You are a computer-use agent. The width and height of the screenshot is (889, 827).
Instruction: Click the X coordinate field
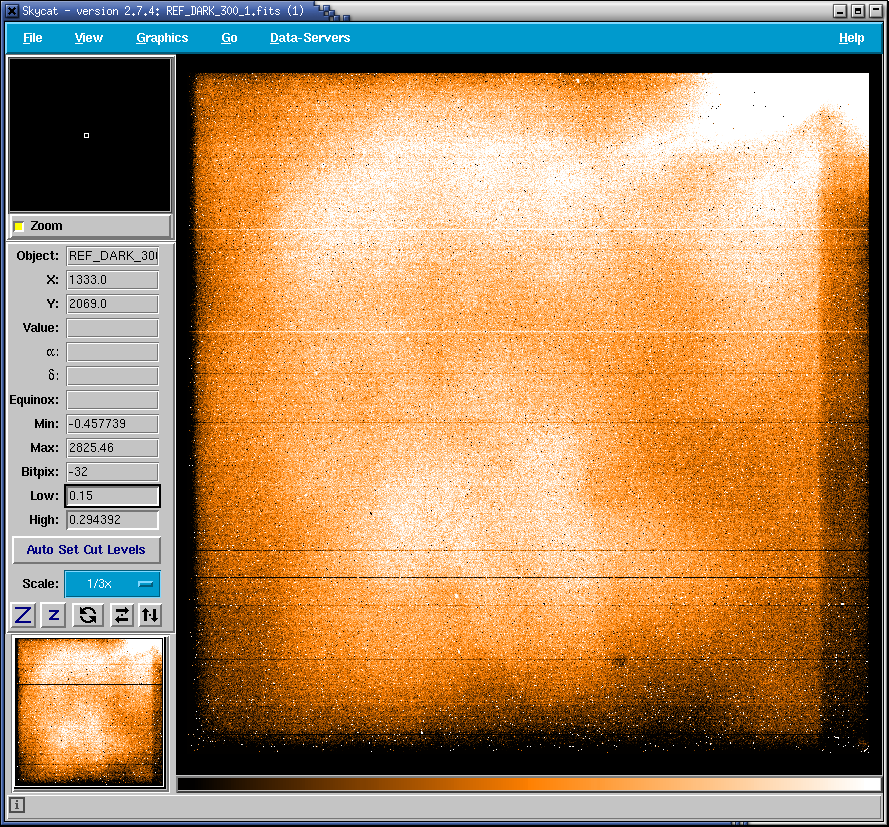point(112,280)
